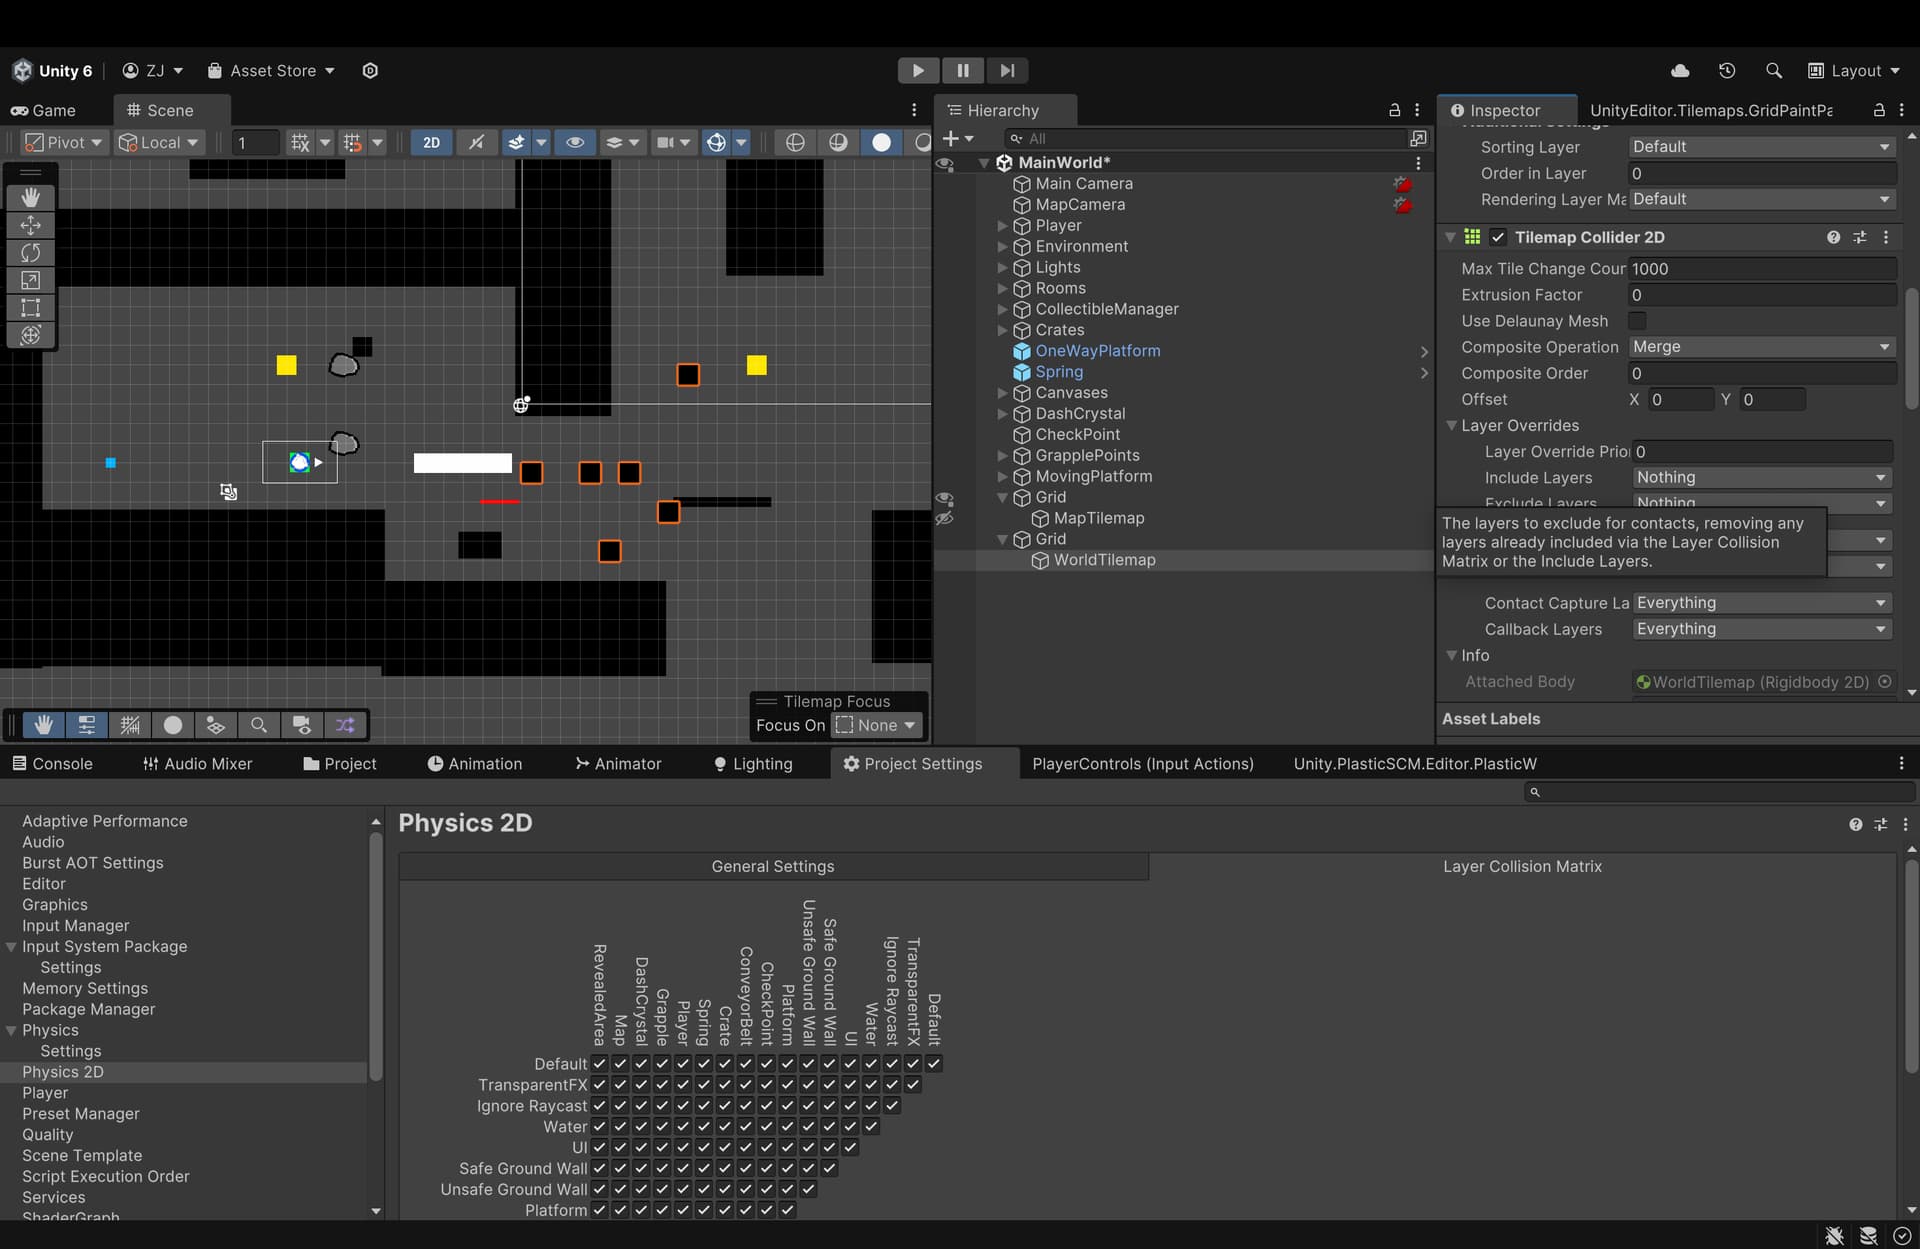Open Unity Cloud services via the cloud icon
The height and width of the screenshot is (1249, 1920).
(x=1679, y=70)
